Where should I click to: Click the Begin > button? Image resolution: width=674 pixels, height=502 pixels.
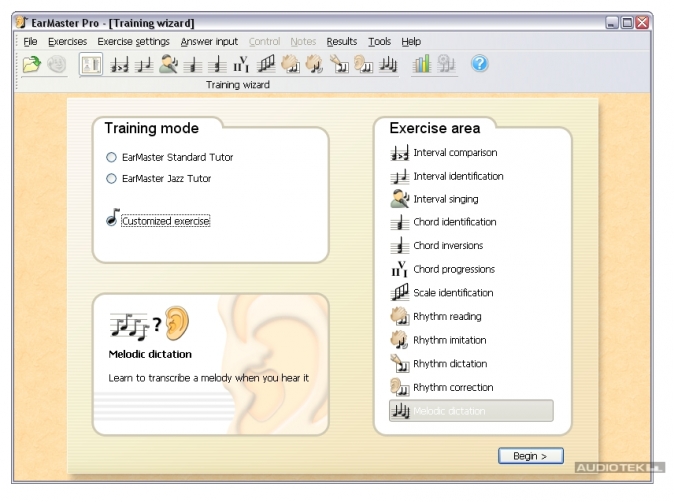click(x=530, y=456)
